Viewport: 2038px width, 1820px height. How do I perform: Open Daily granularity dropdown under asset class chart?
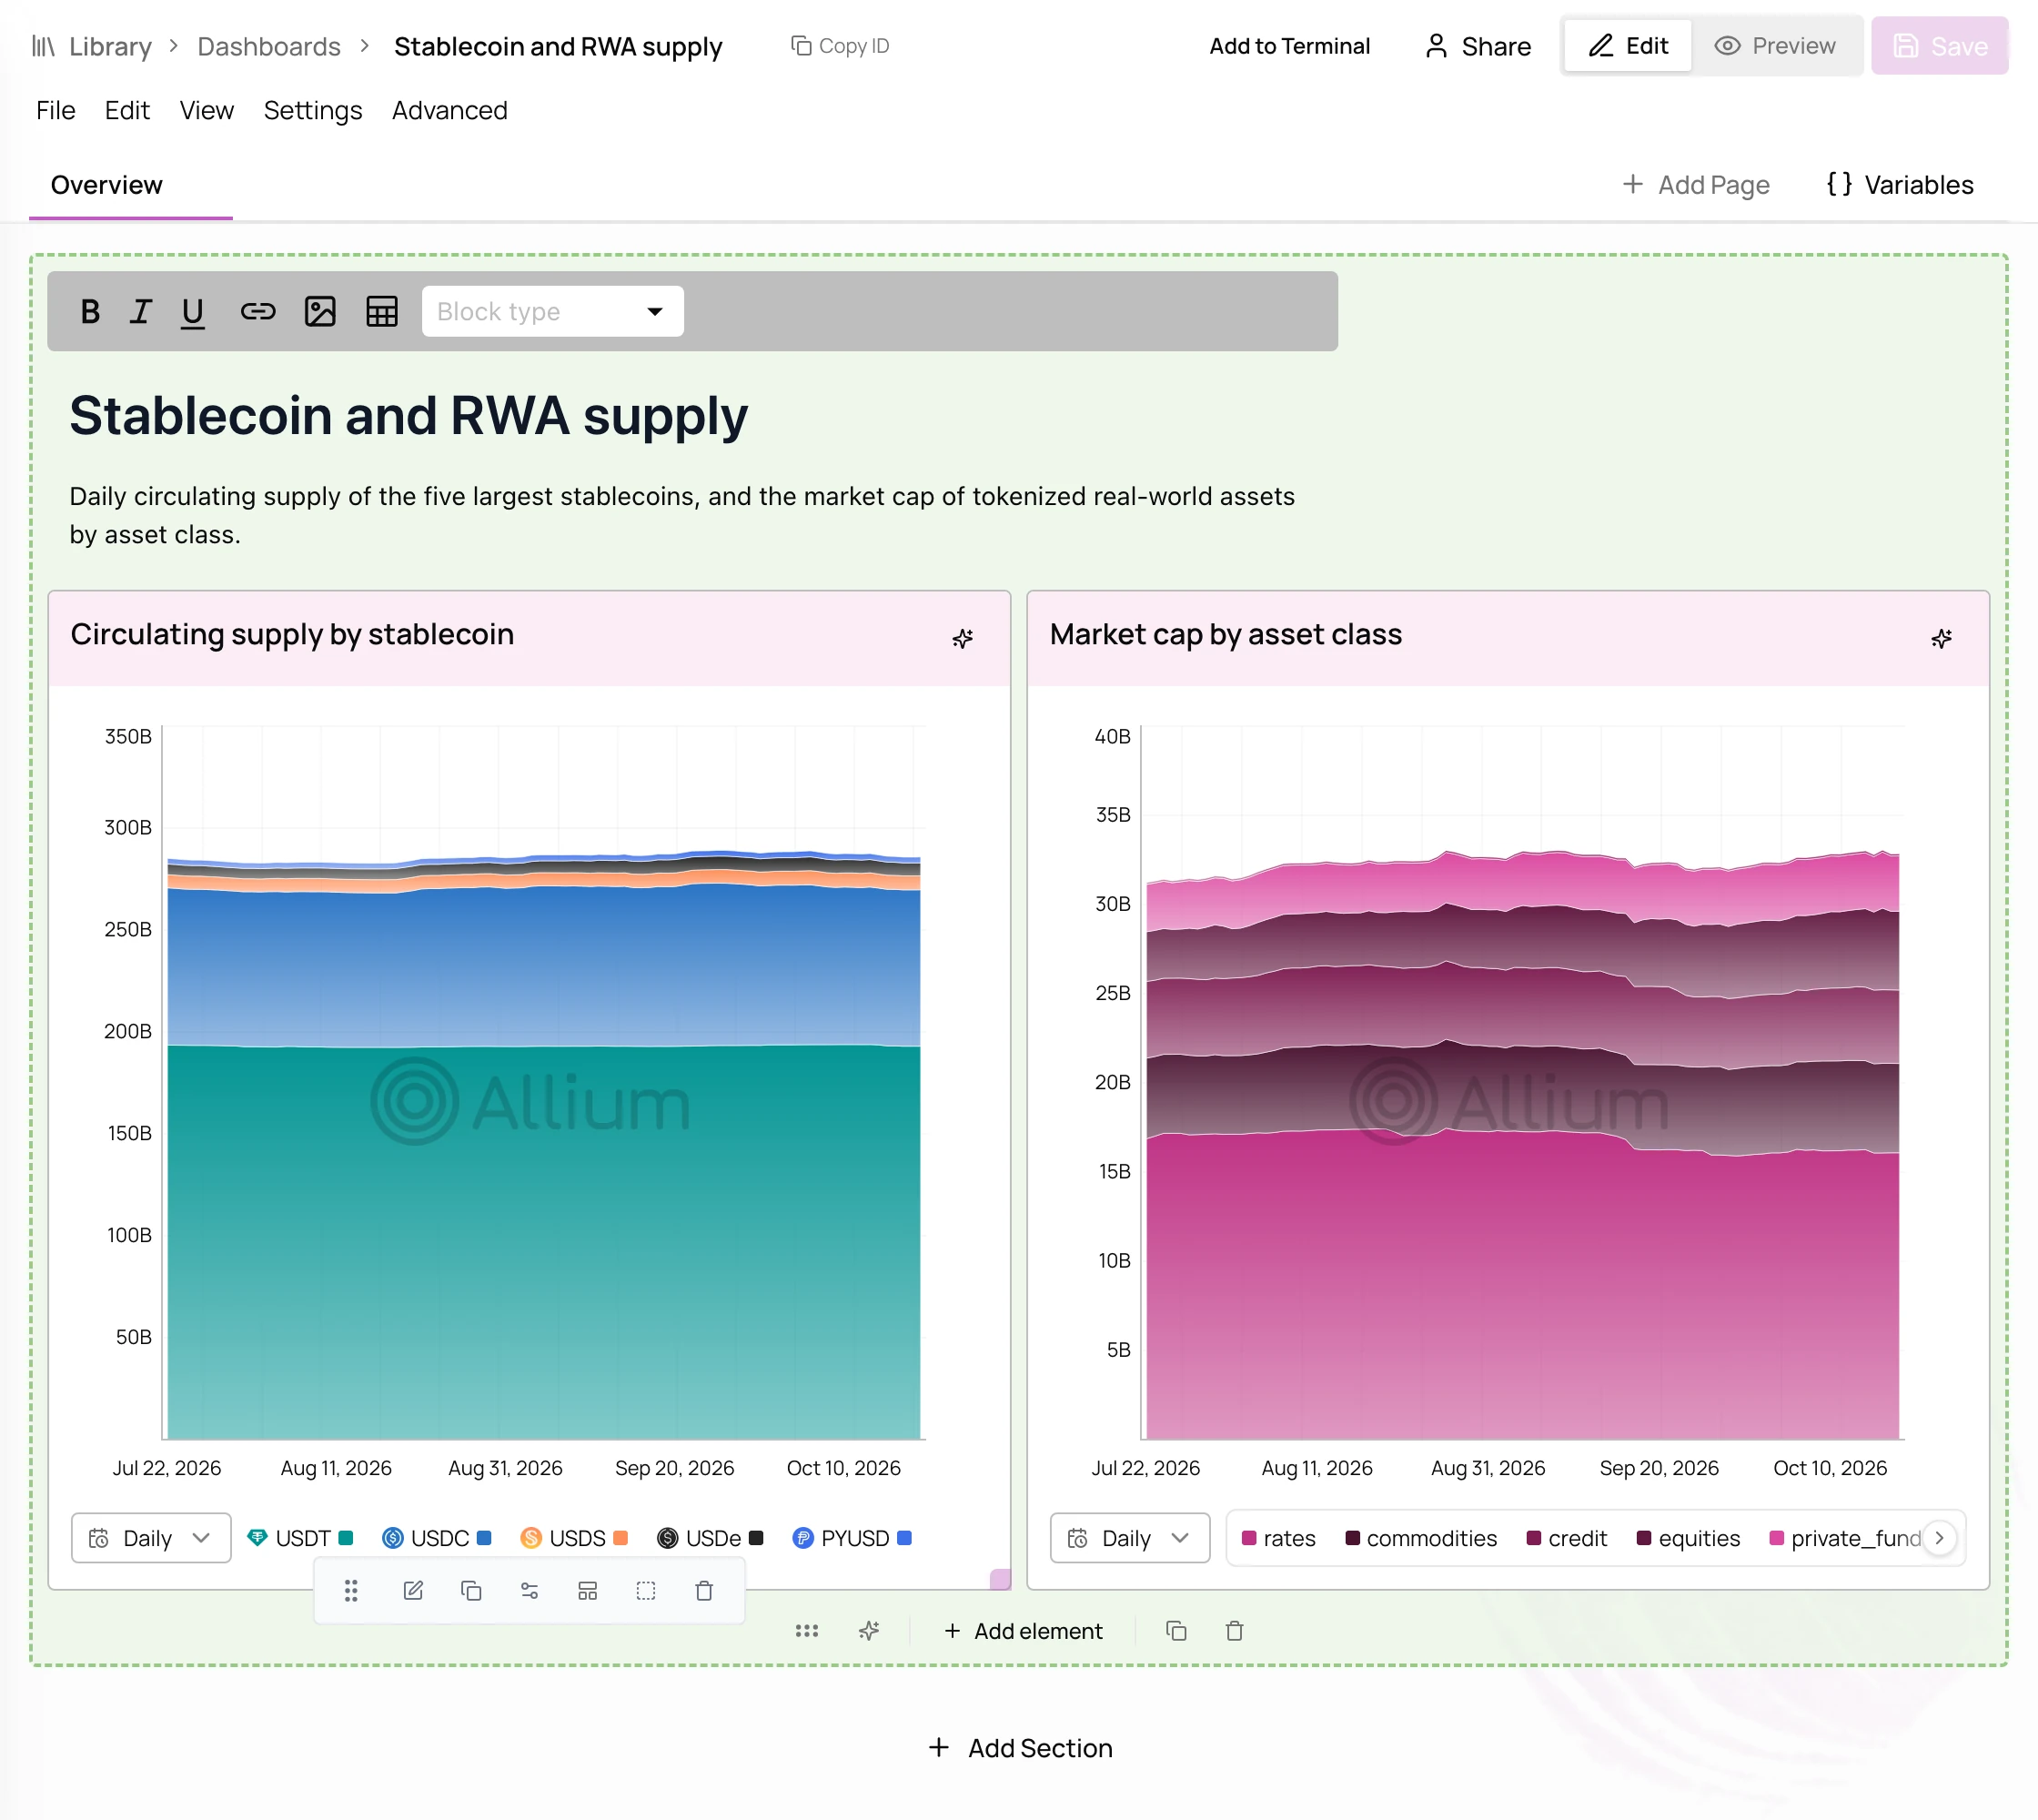pyautogui.click(x=1130, y=1538)
